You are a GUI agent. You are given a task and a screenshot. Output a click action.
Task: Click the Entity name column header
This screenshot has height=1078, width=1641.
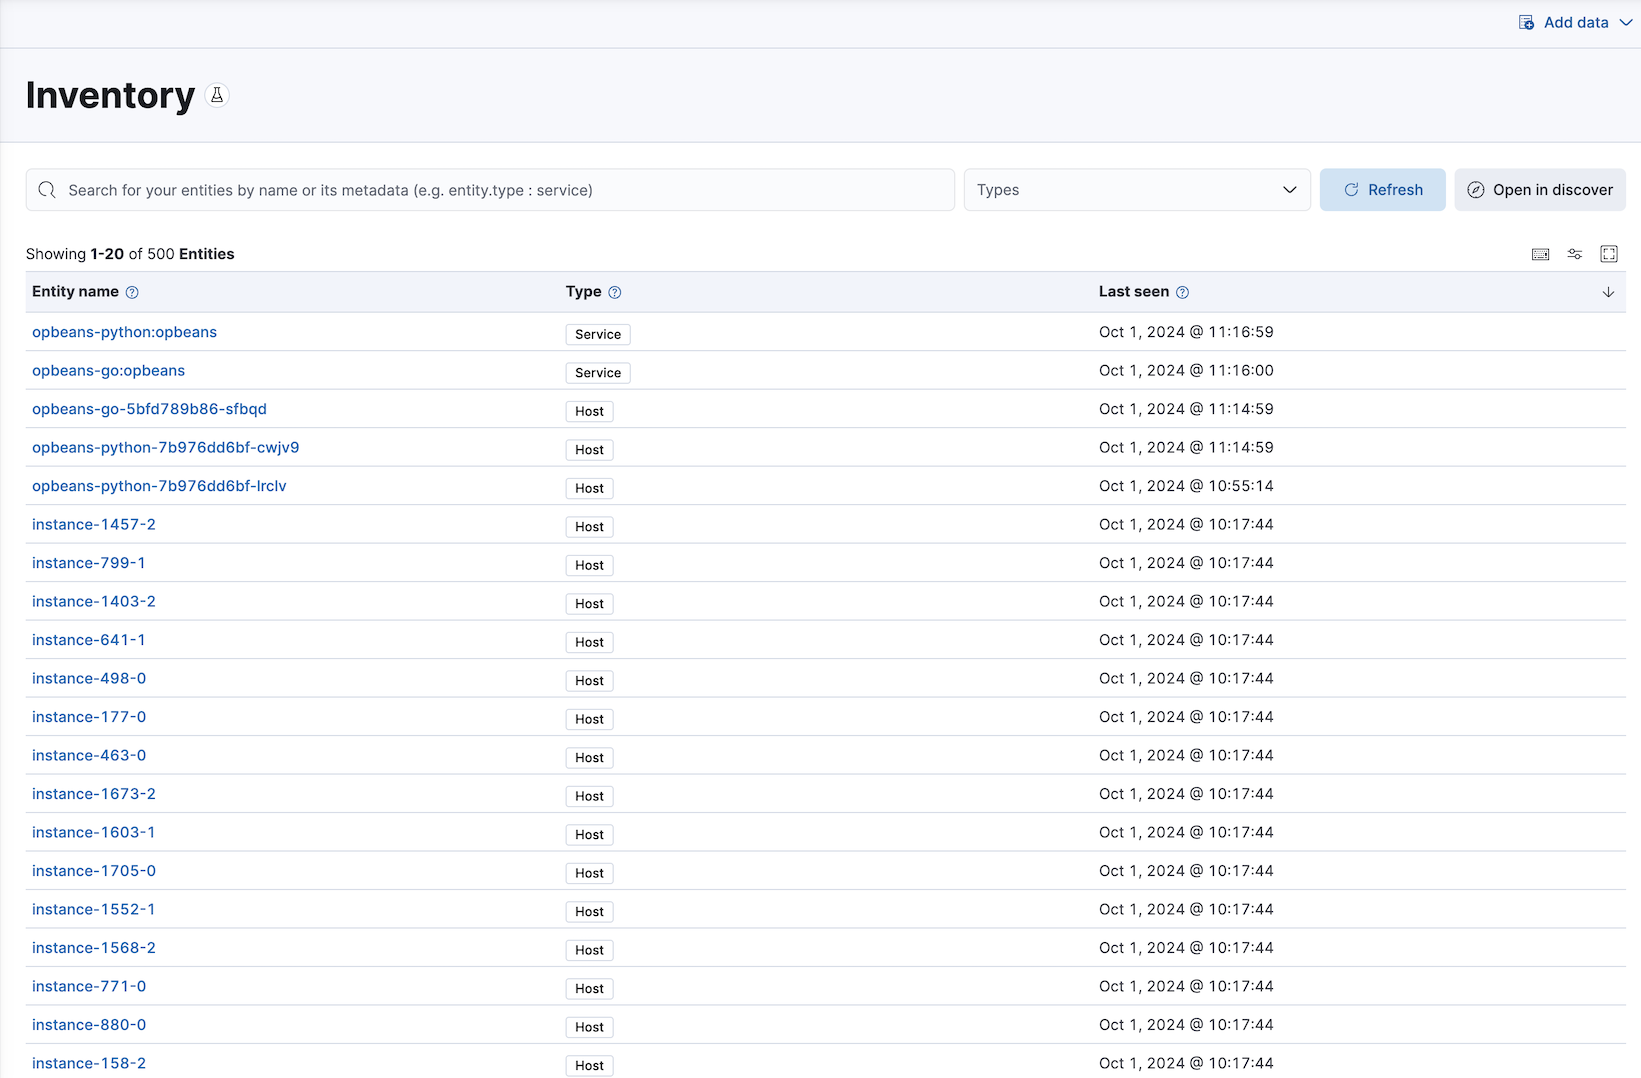click(74, 292)
